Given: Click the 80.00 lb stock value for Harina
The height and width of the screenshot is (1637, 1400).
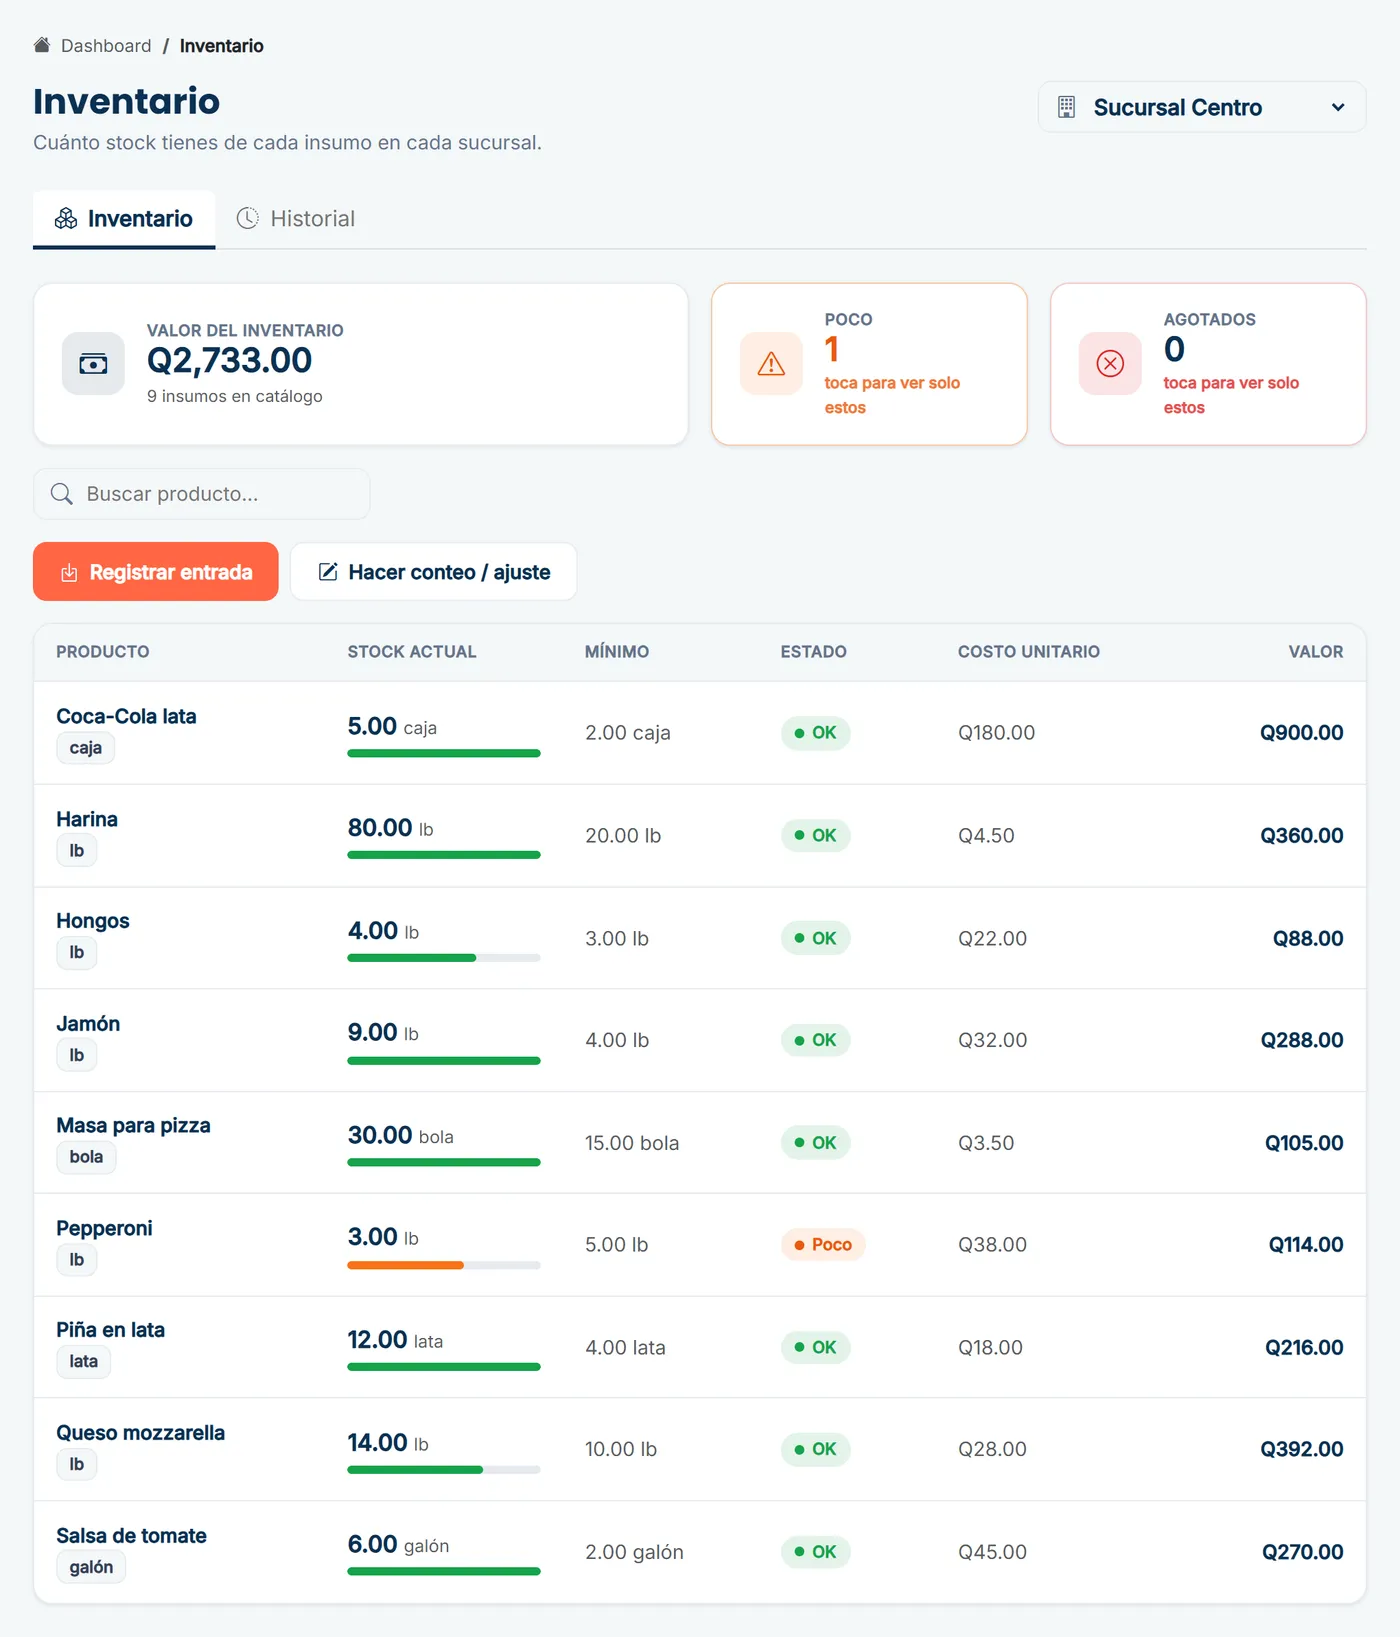Looking at the screenshot, I should click(390, 828).
